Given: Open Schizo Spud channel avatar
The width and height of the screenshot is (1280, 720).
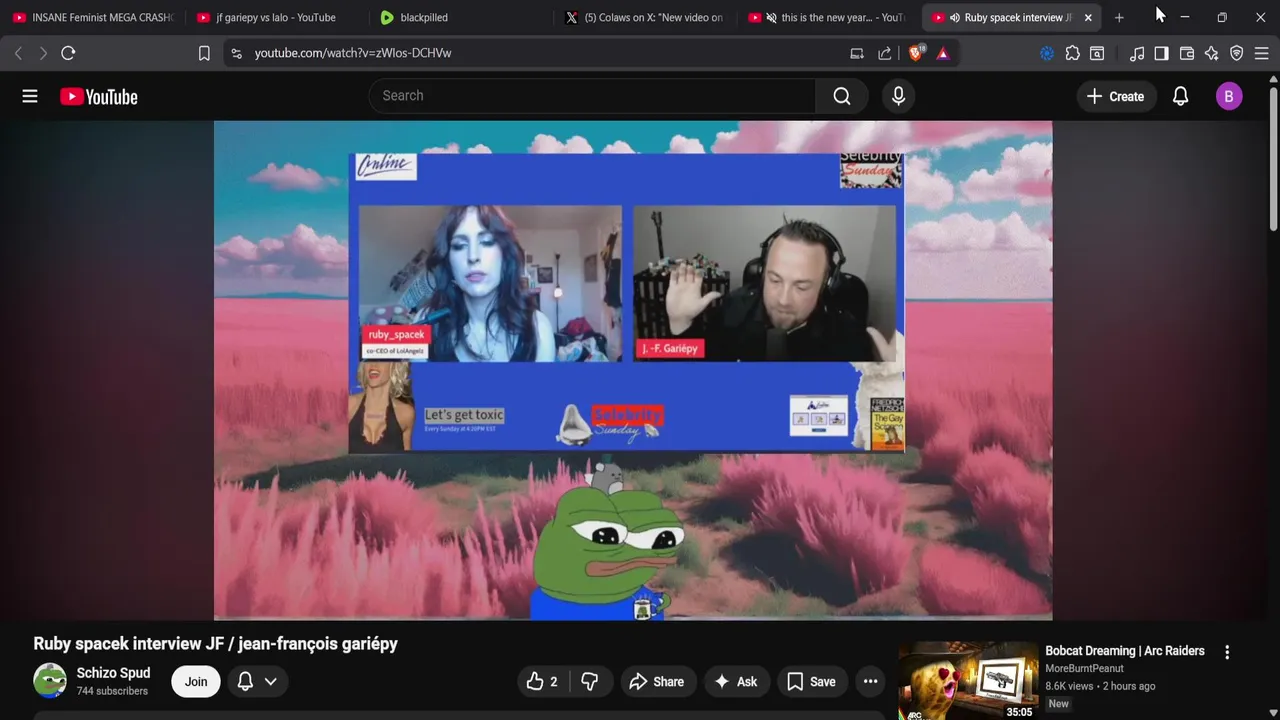Looking at the screenshot, I should point(50,681).
